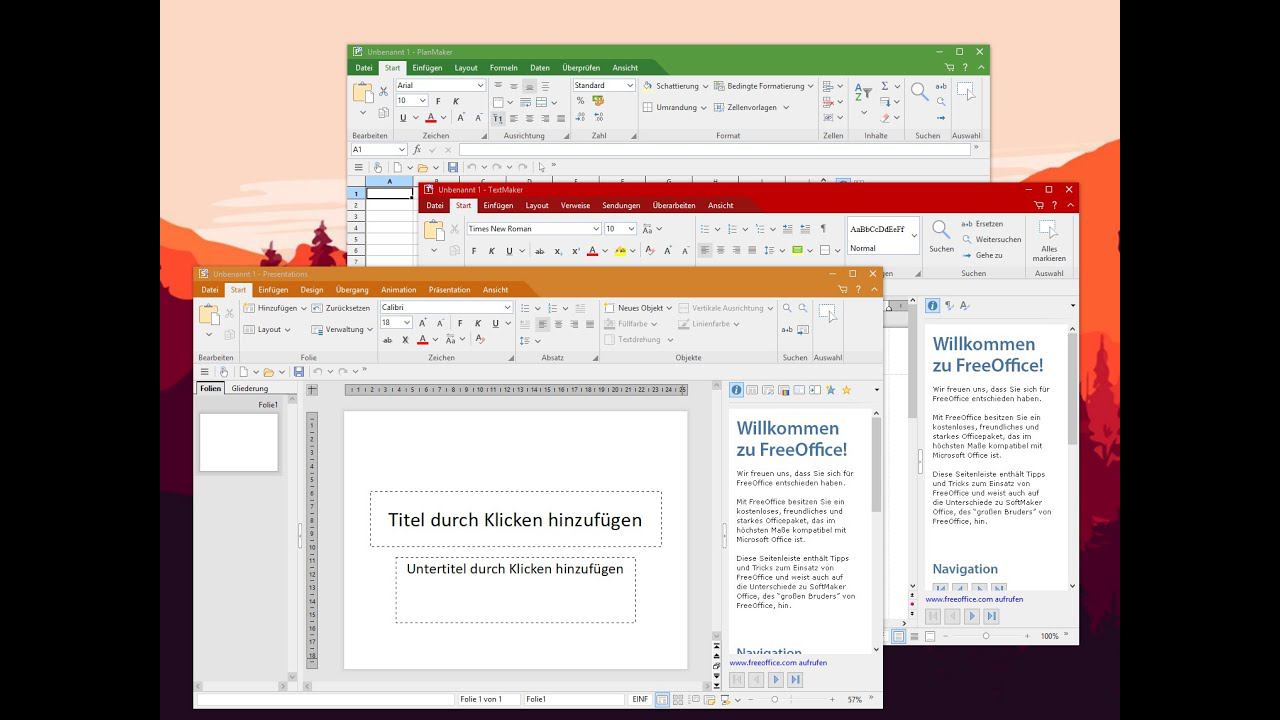This screenshot has height=720, width=1280.
Task: Open font size 18 dropdown in Presentations
Action: 407,323
